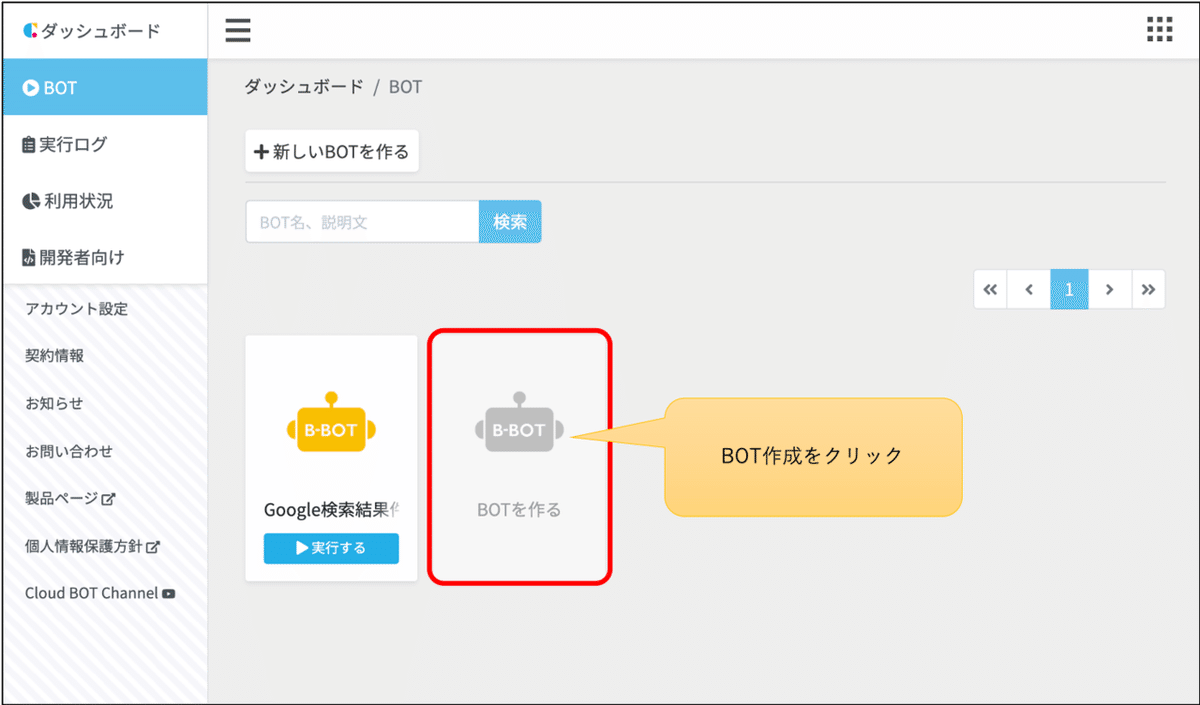The height and width of the screenshot is (705, 1200).
Task: Open アカウント設定 from the sidebar
Action: click(x=75, y=309)
